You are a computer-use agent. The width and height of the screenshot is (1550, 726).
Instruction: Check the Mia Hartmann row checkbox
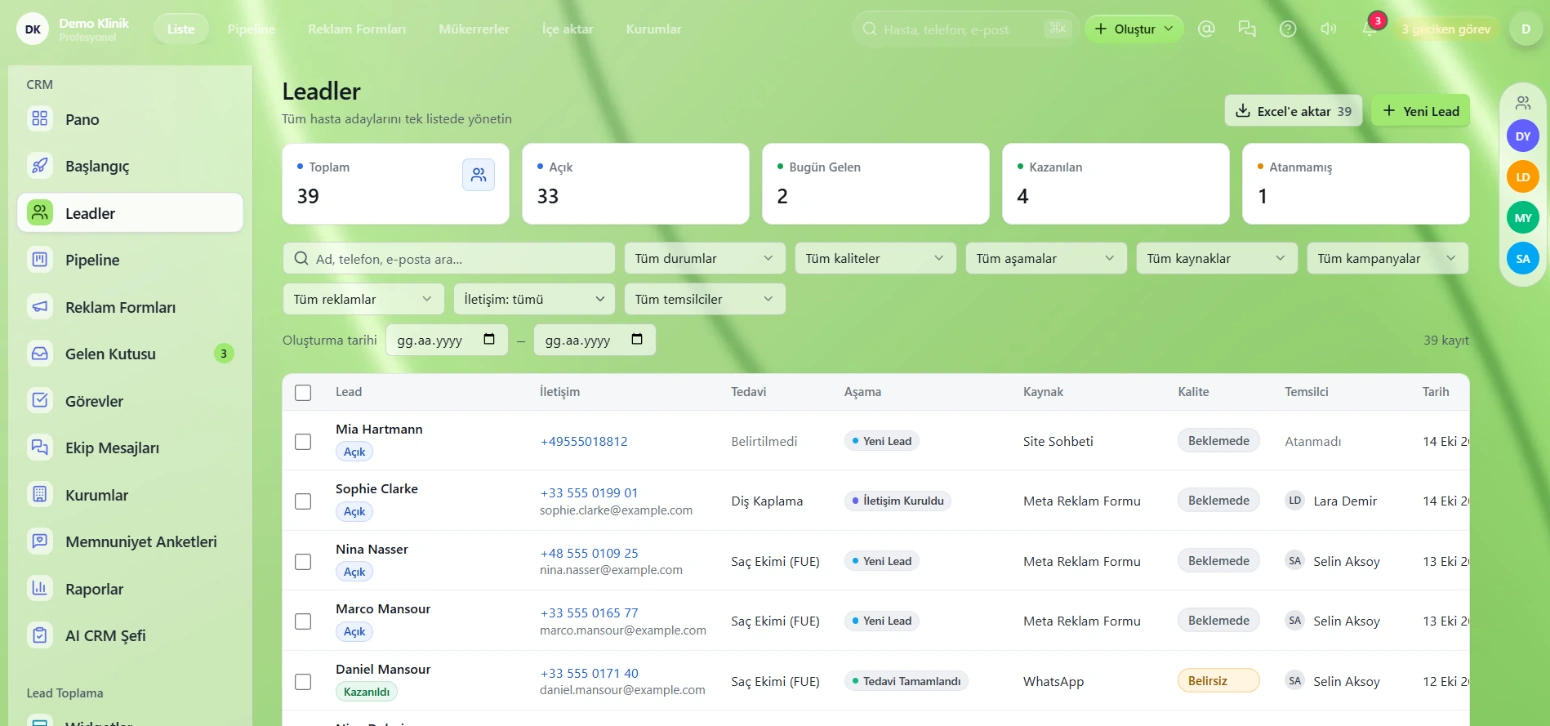303,441
